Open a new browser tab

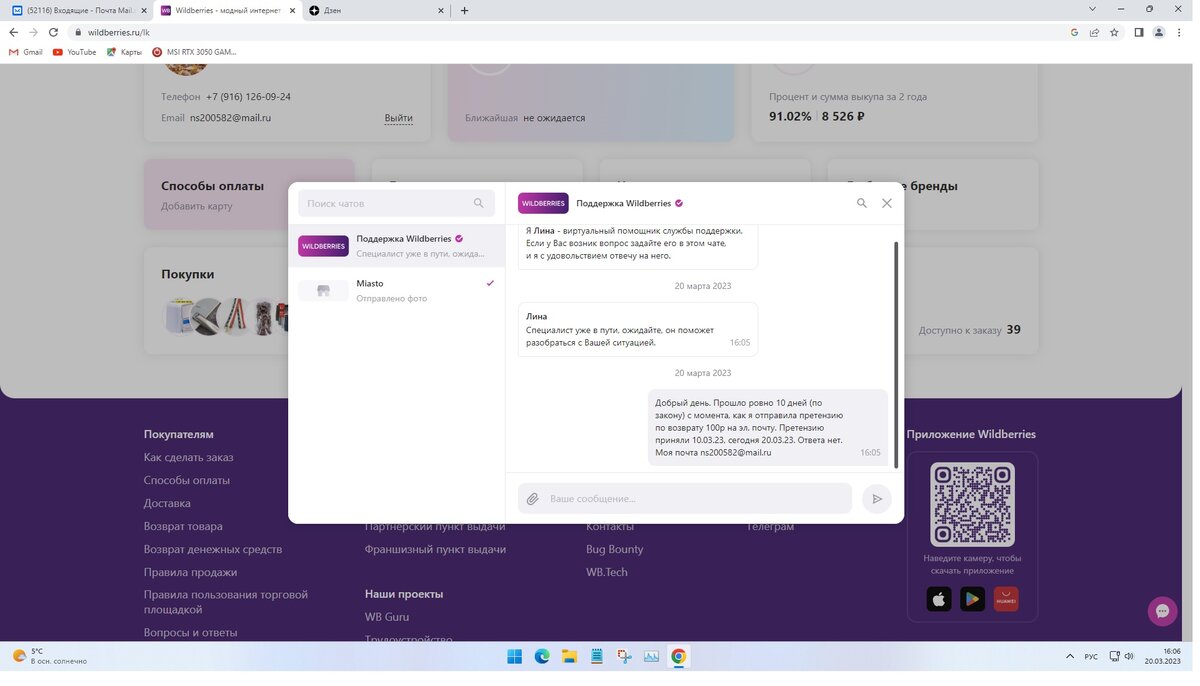(464, 10)
